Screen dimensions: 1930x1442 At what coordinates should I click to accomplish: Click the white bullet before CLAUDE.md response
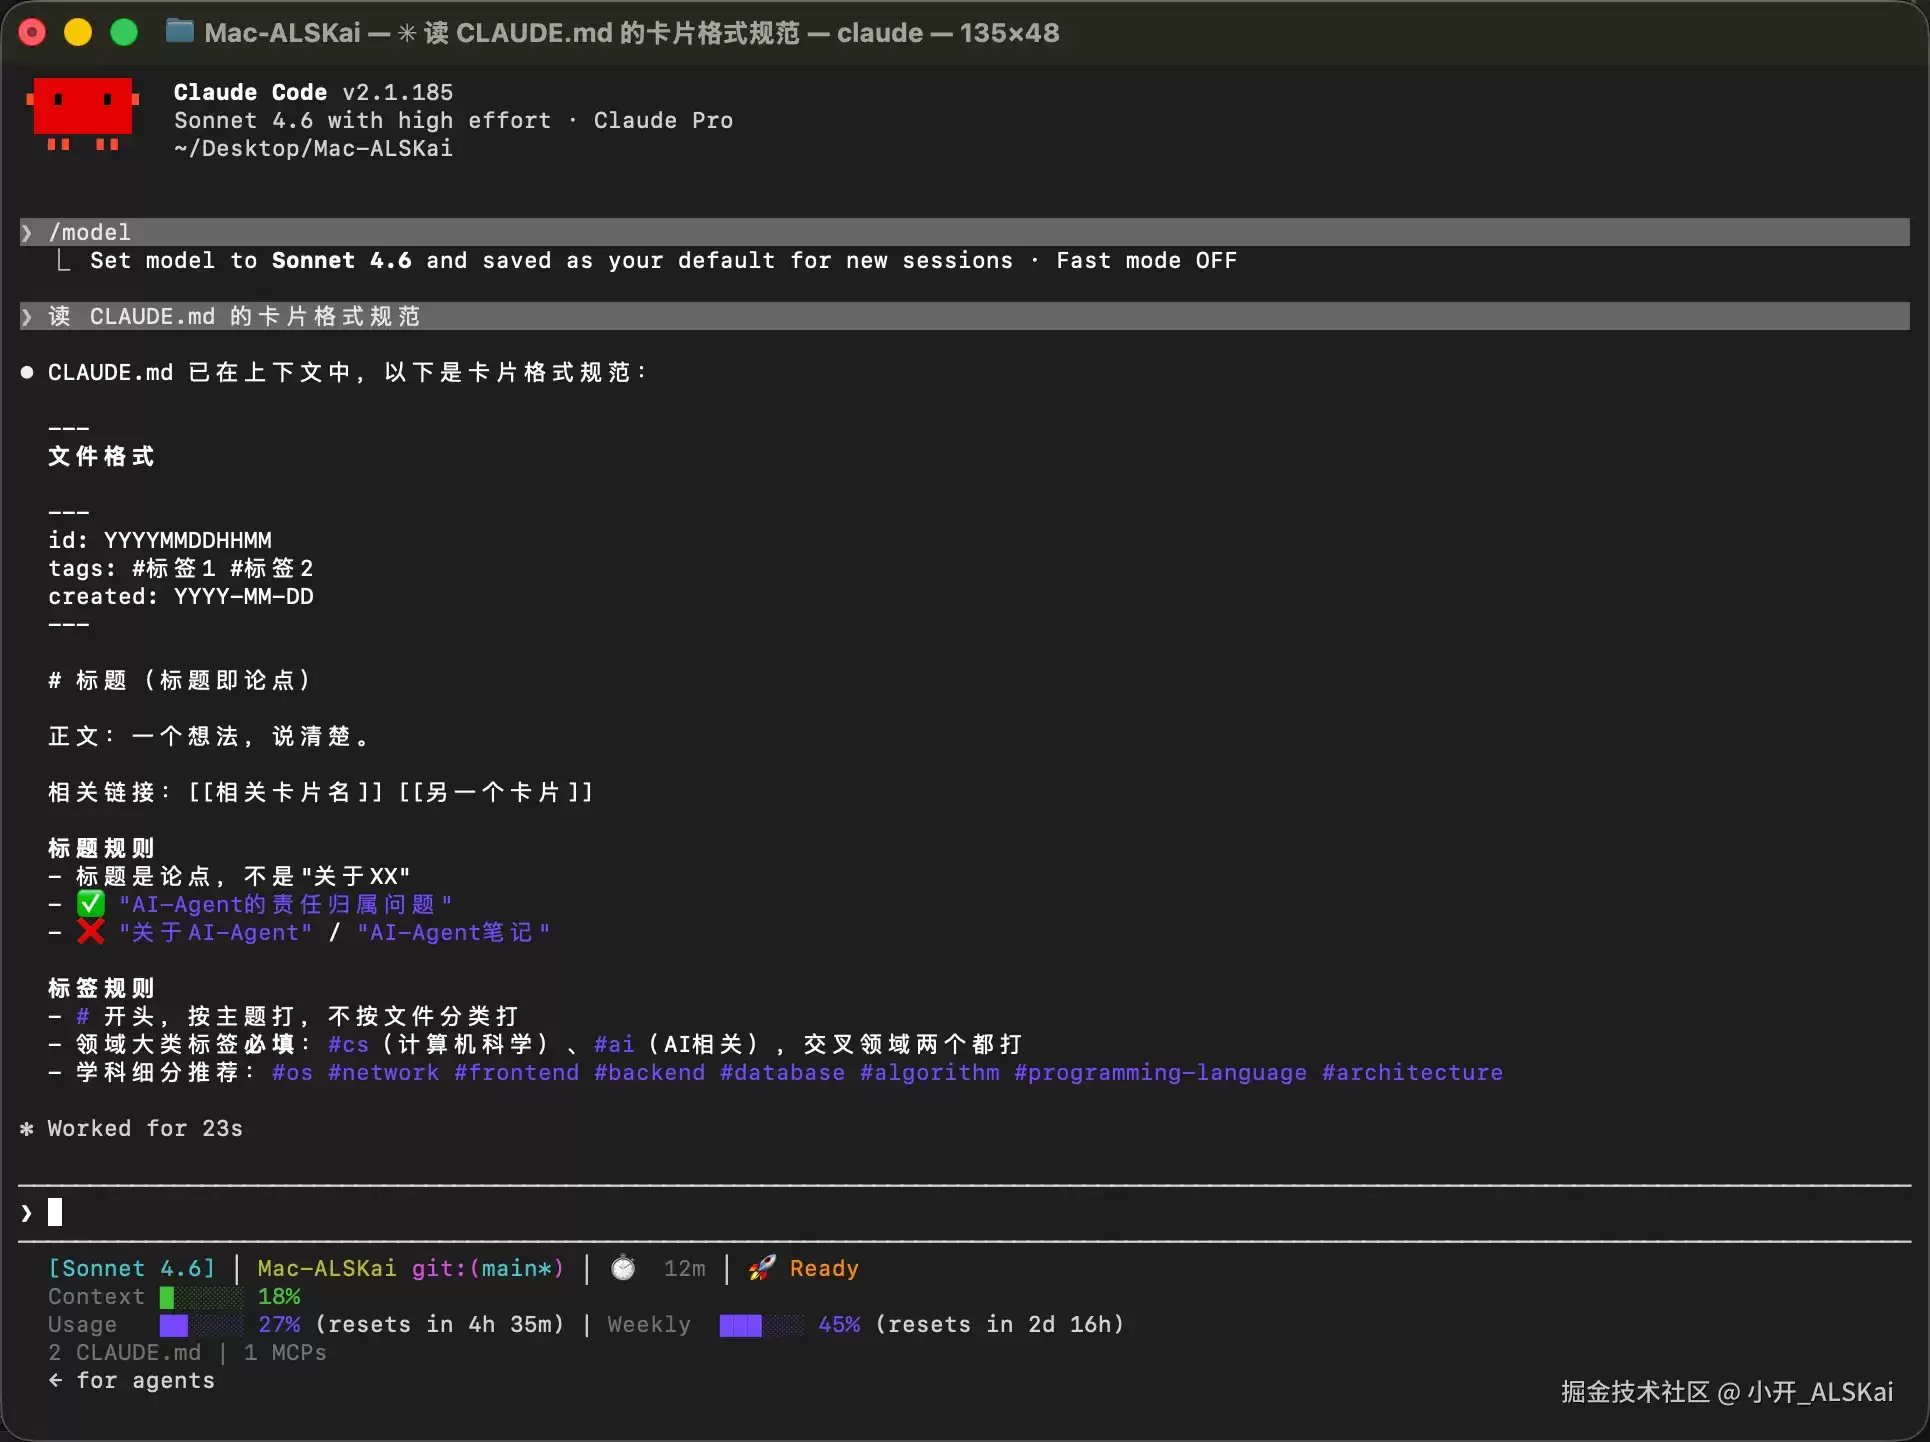pos(27,372)
